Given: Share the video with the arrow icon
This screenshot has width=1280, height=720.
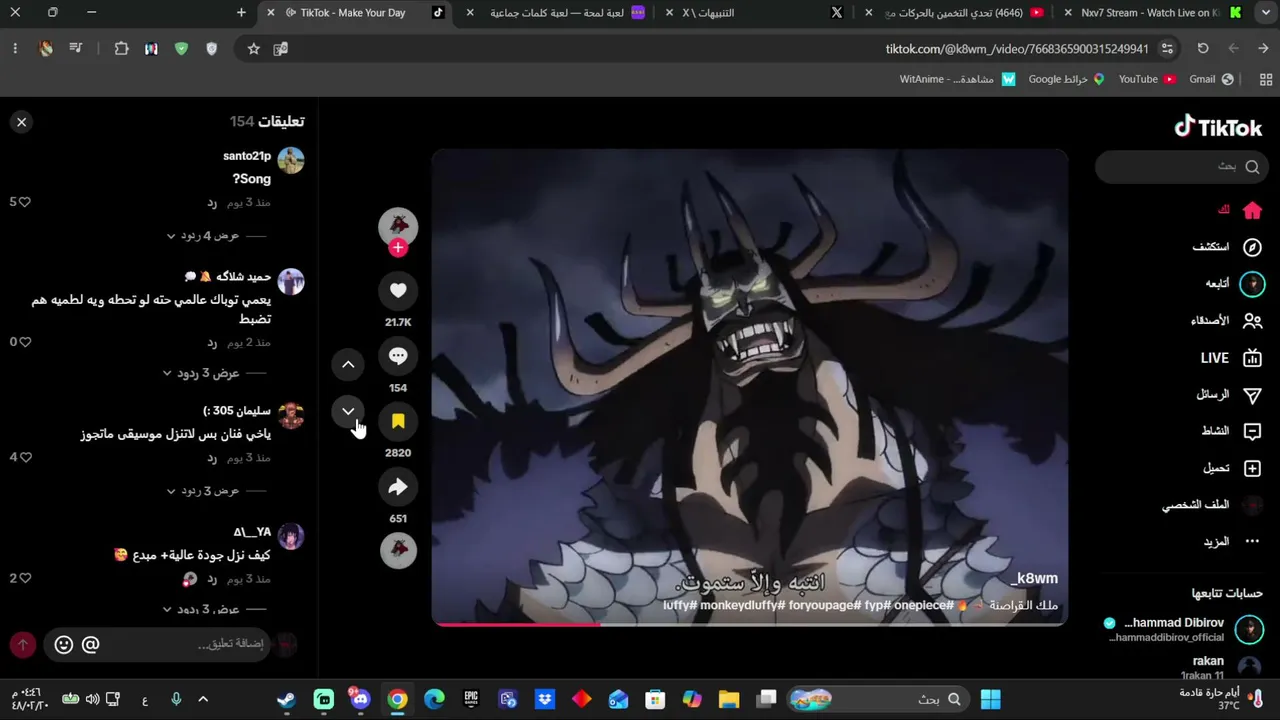Looking at the screenshot, I should point(398,487).
